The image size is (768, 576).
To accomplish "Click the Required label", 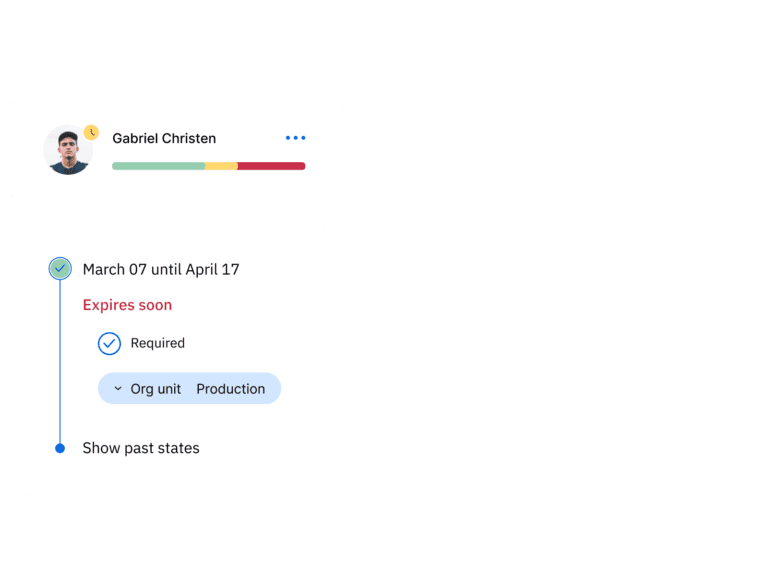I will click(158, 343).
